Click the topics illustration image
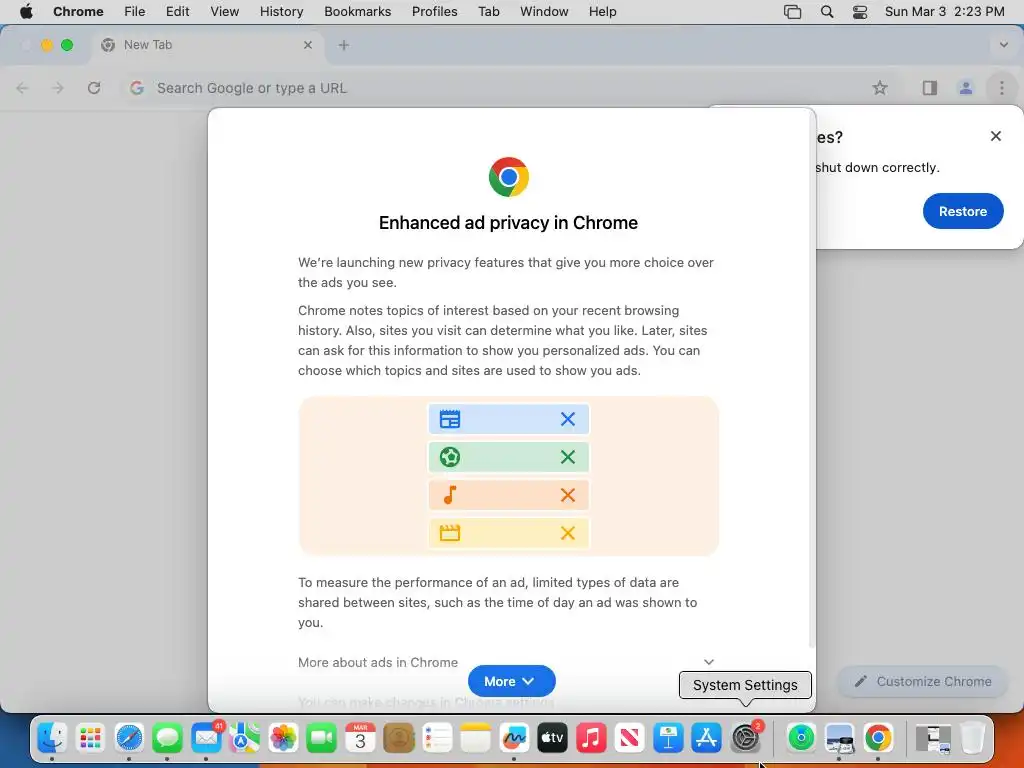1024x768 pixels. tap(508, 475)
